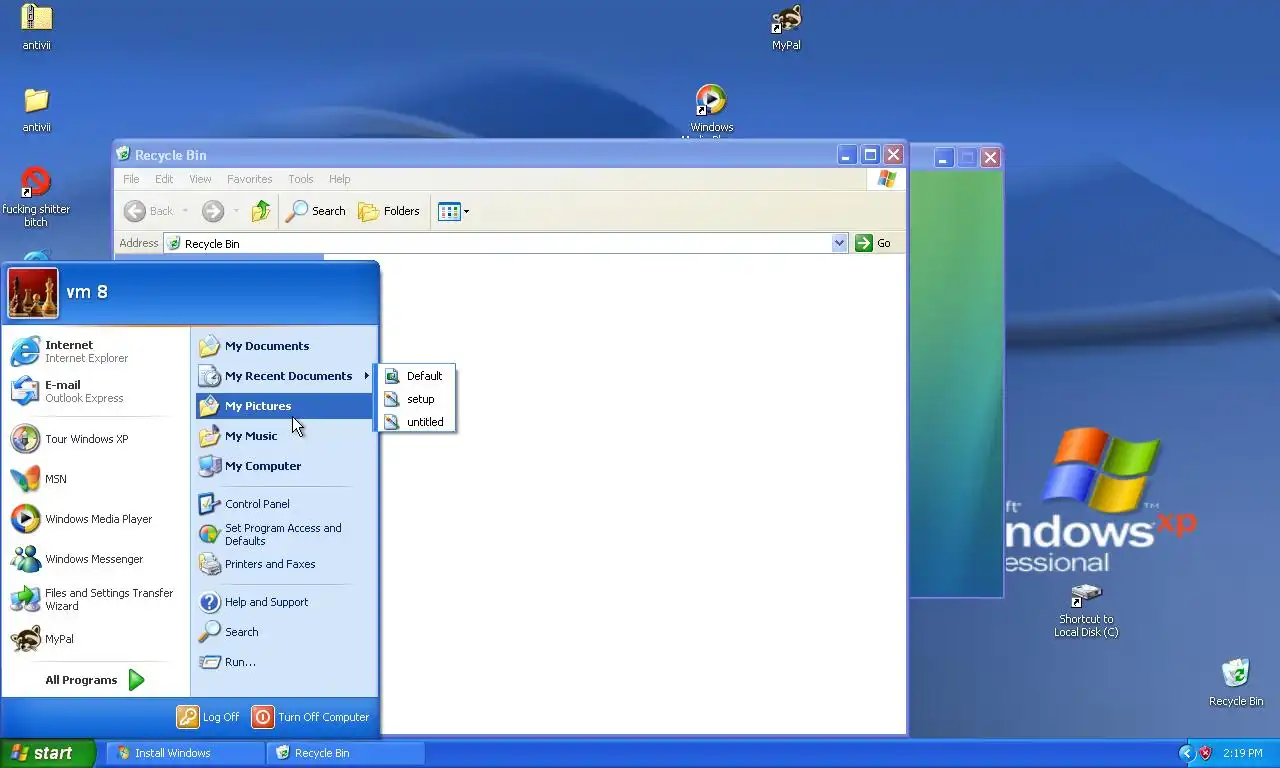Open Printers and Faxes
This screenshot has height=768, width=1280.
[x=285, y=564]
